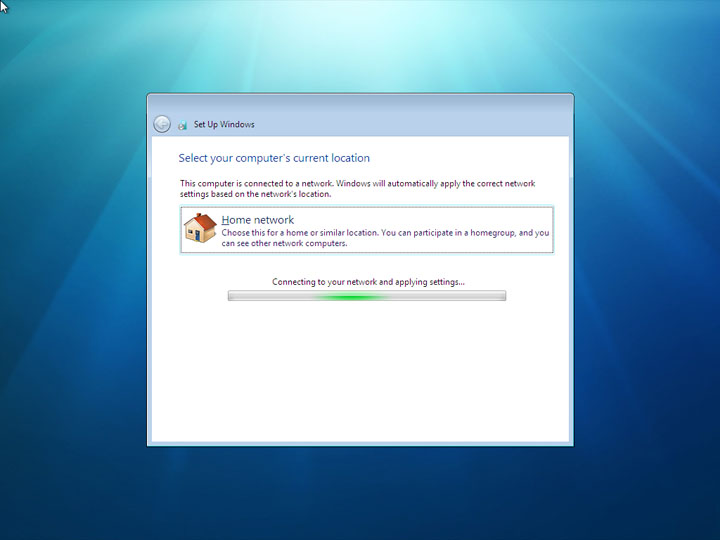This screenshot has width=720, height=540.
Task: Click the round back arrow button
Action: point(162,124)
